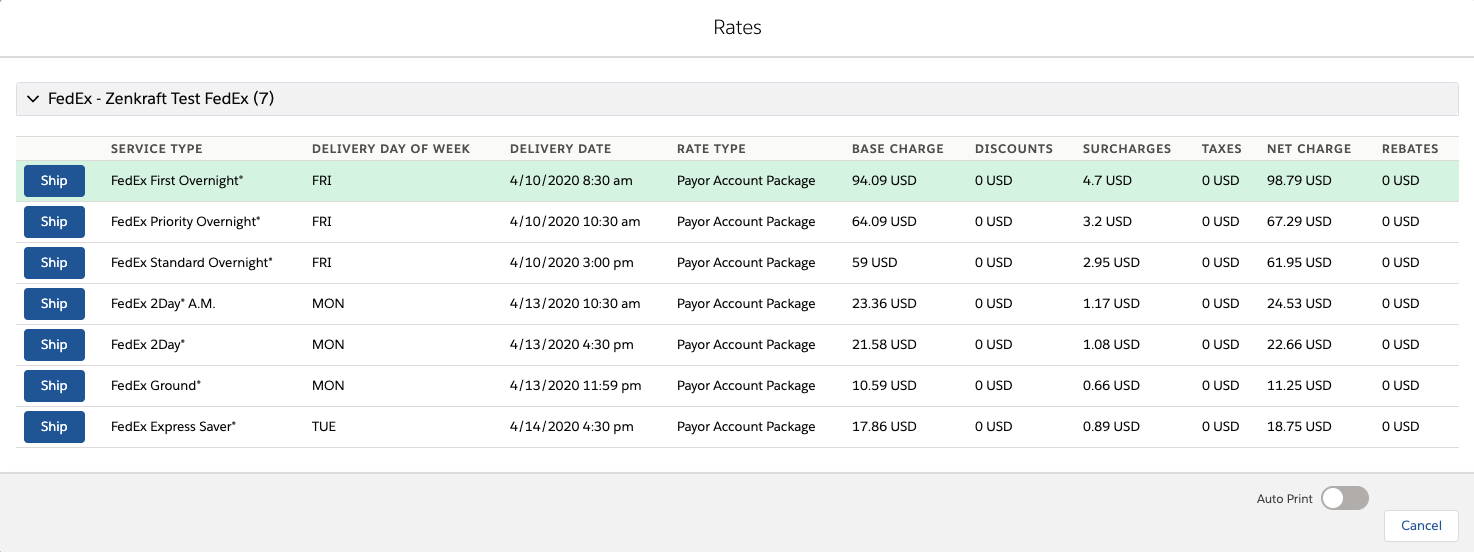Click the 1.17 USD surcharge

pyautogui.click(x=1111, y=304)
